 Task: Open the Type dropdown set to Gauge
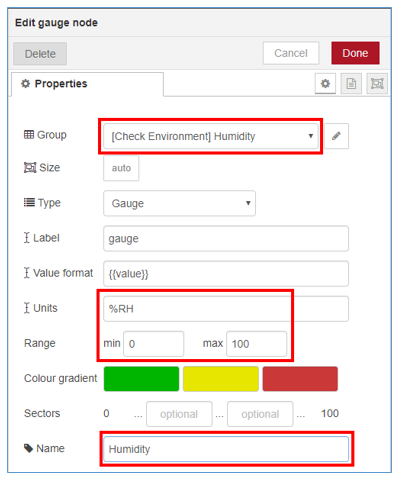[179, 203]
